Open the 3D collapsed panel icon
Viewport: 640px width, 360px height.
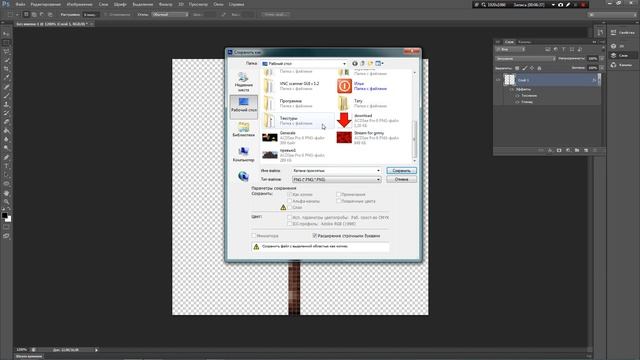click(x=613, y=46)
